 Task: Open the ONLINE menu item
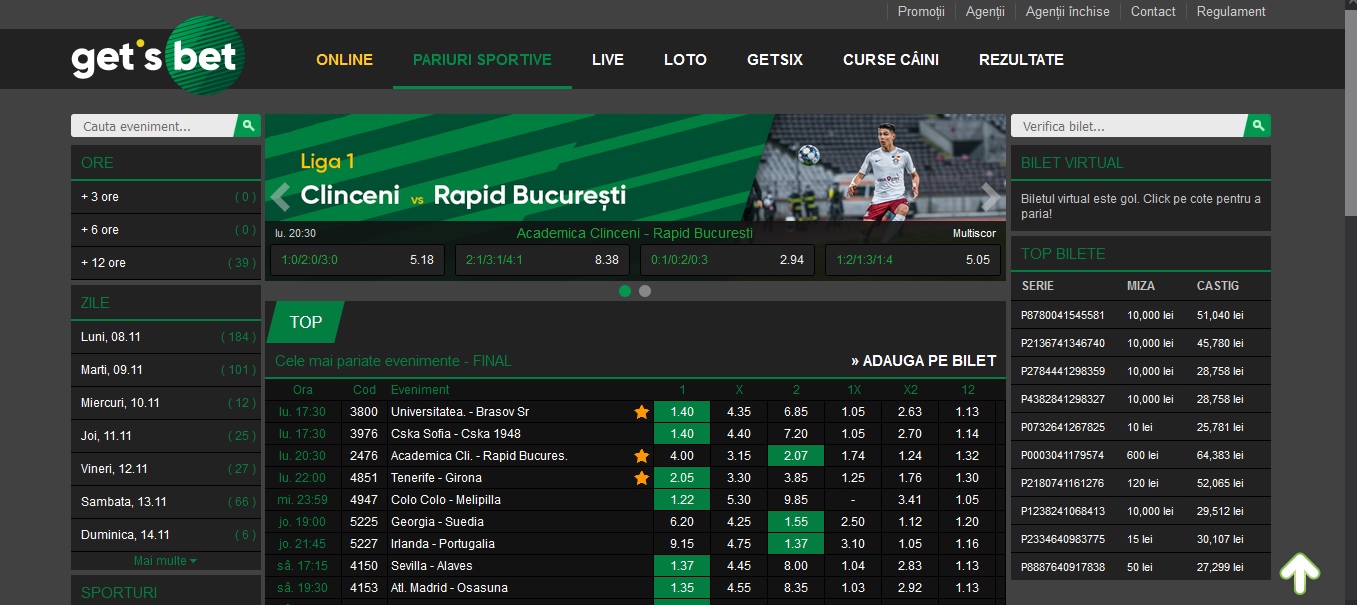click(344, 60)
